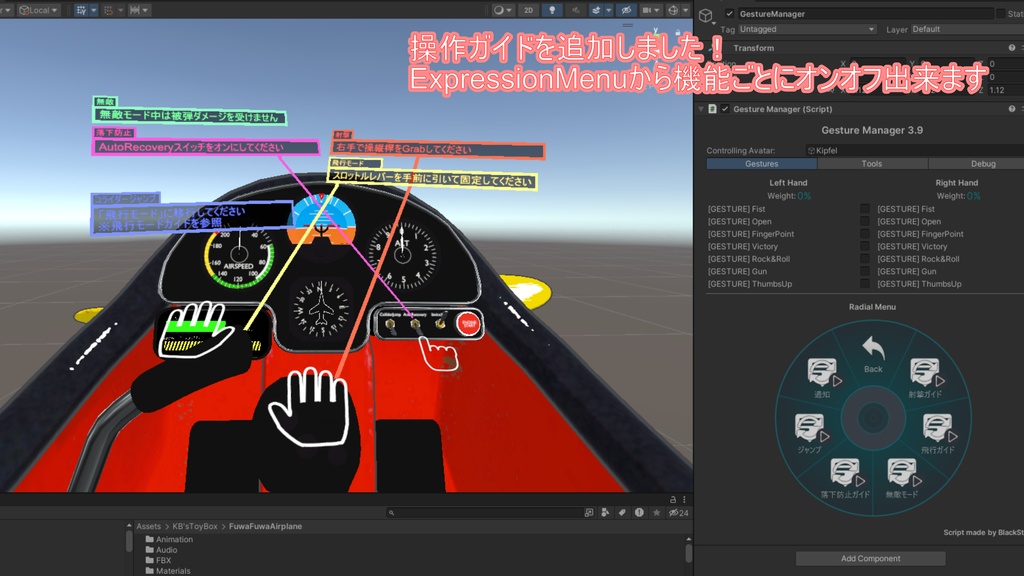1024x576 pixels.
Task: Select 射撃ガイド item in Radial Menu
Action: tap(925, 377)
